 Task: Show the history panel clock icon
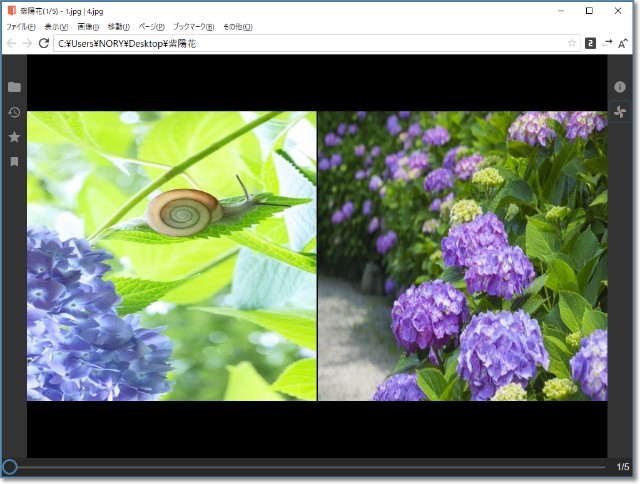(x=14, y=112)
